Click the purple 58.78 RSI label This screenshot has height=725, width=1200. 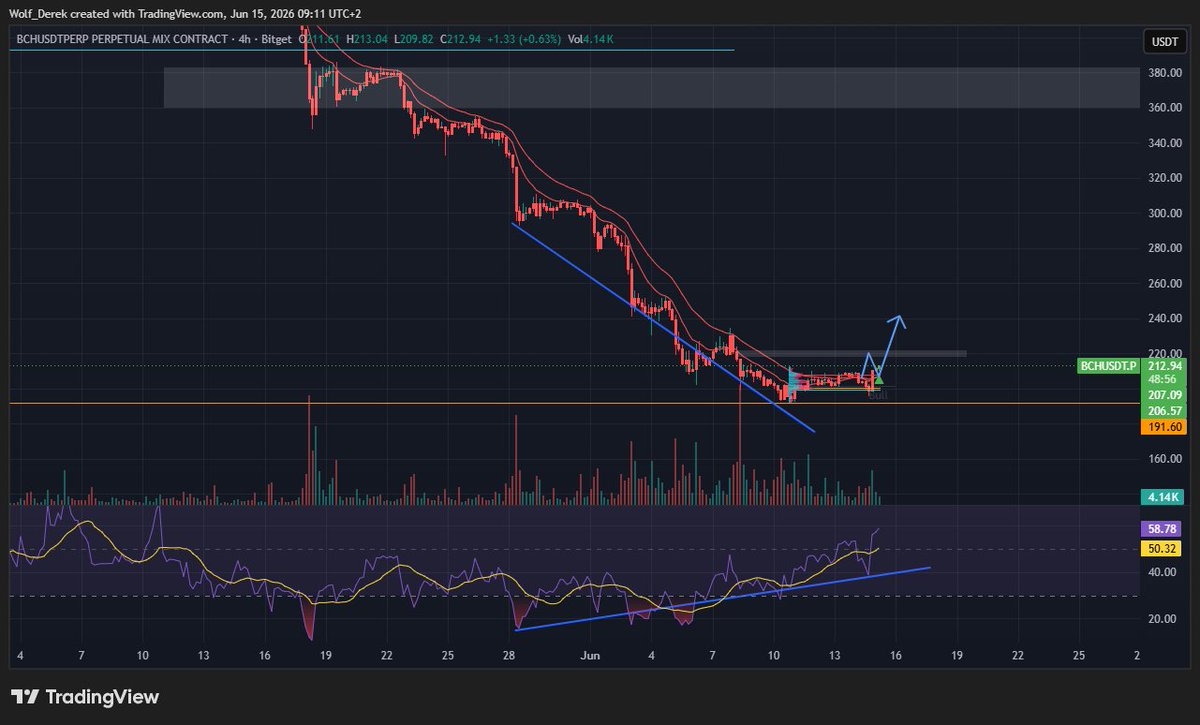click(x=1160, y=528)
